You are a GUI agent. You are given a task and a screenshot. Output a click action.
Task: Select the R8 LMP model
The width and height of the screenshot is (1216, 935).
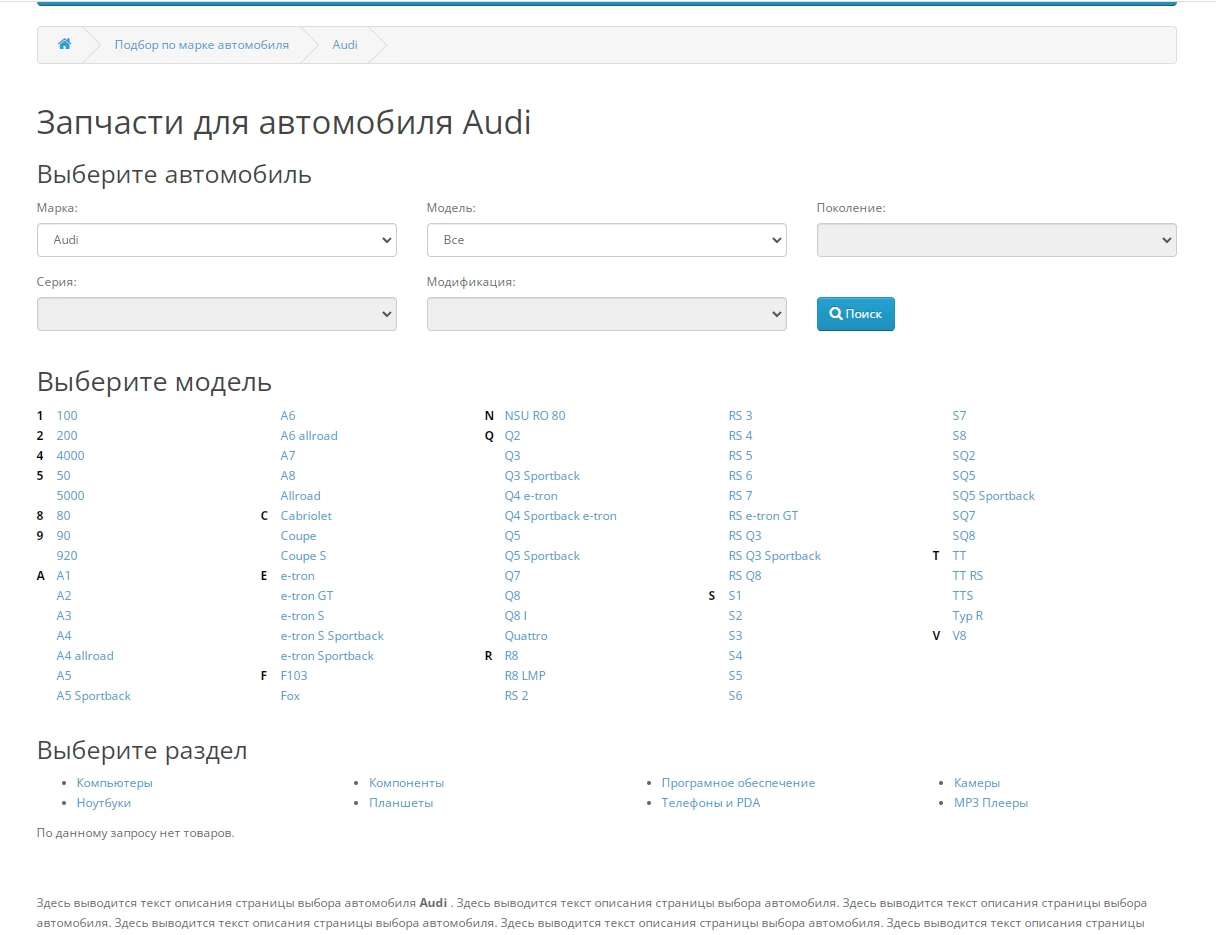click(x=525, y=676)
